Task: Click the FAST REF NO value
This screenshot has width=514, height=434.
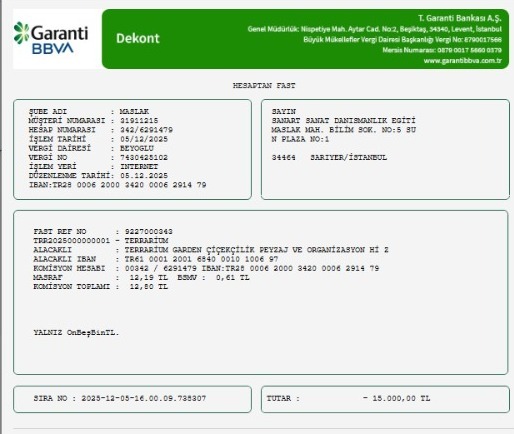Action: (149, 231)
